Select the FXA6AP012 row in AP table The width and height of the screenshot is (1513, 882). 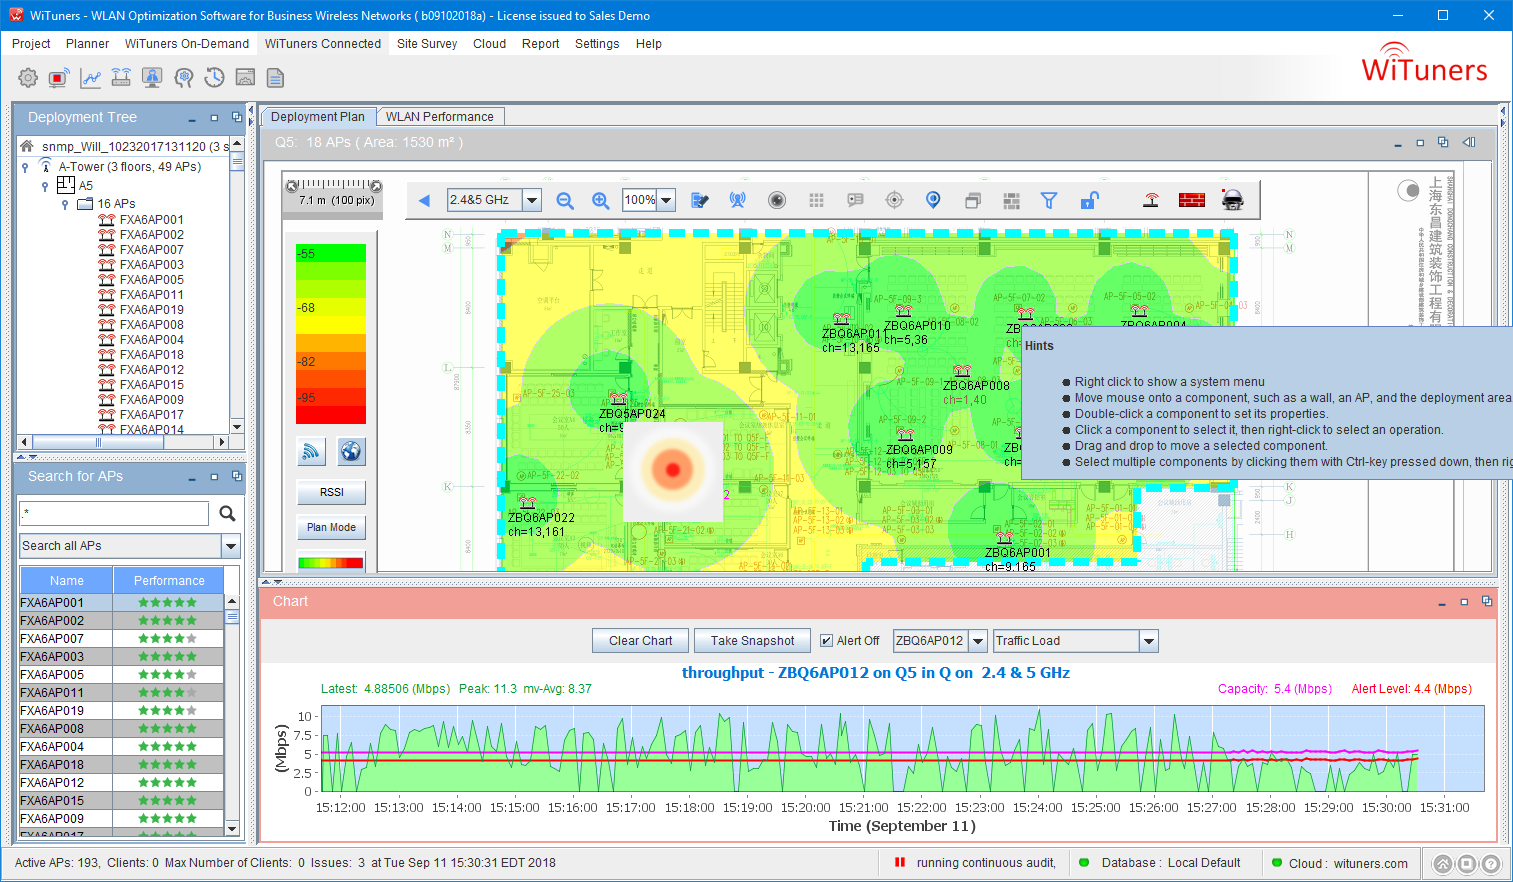[x=122, y=783]
